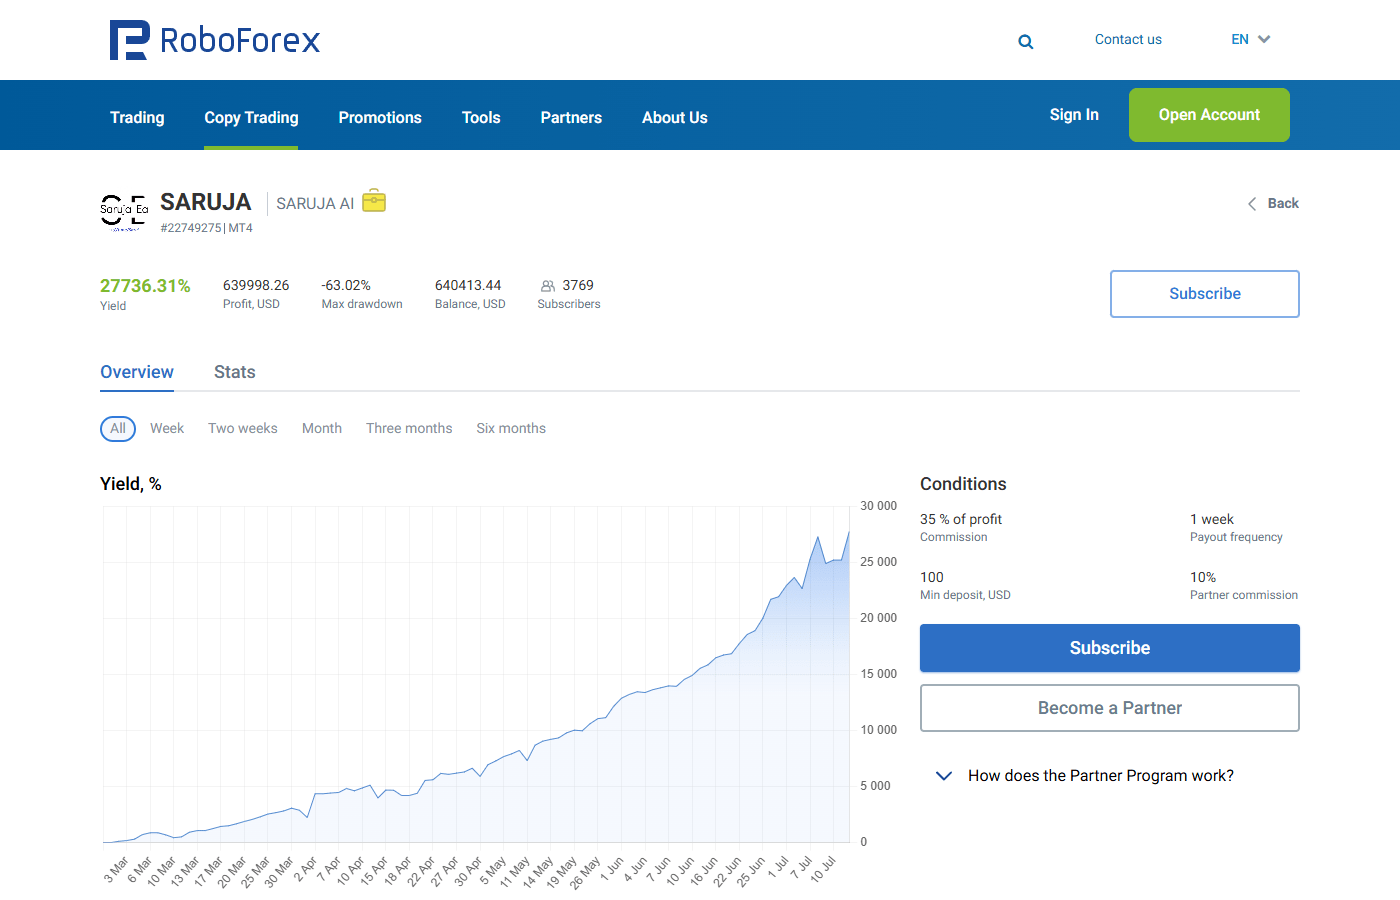Image resolution: width=1400 pixels, height=900 pixels.
Task: Click the '3 Mar' date label on chart axis
Action: [117, 869]
